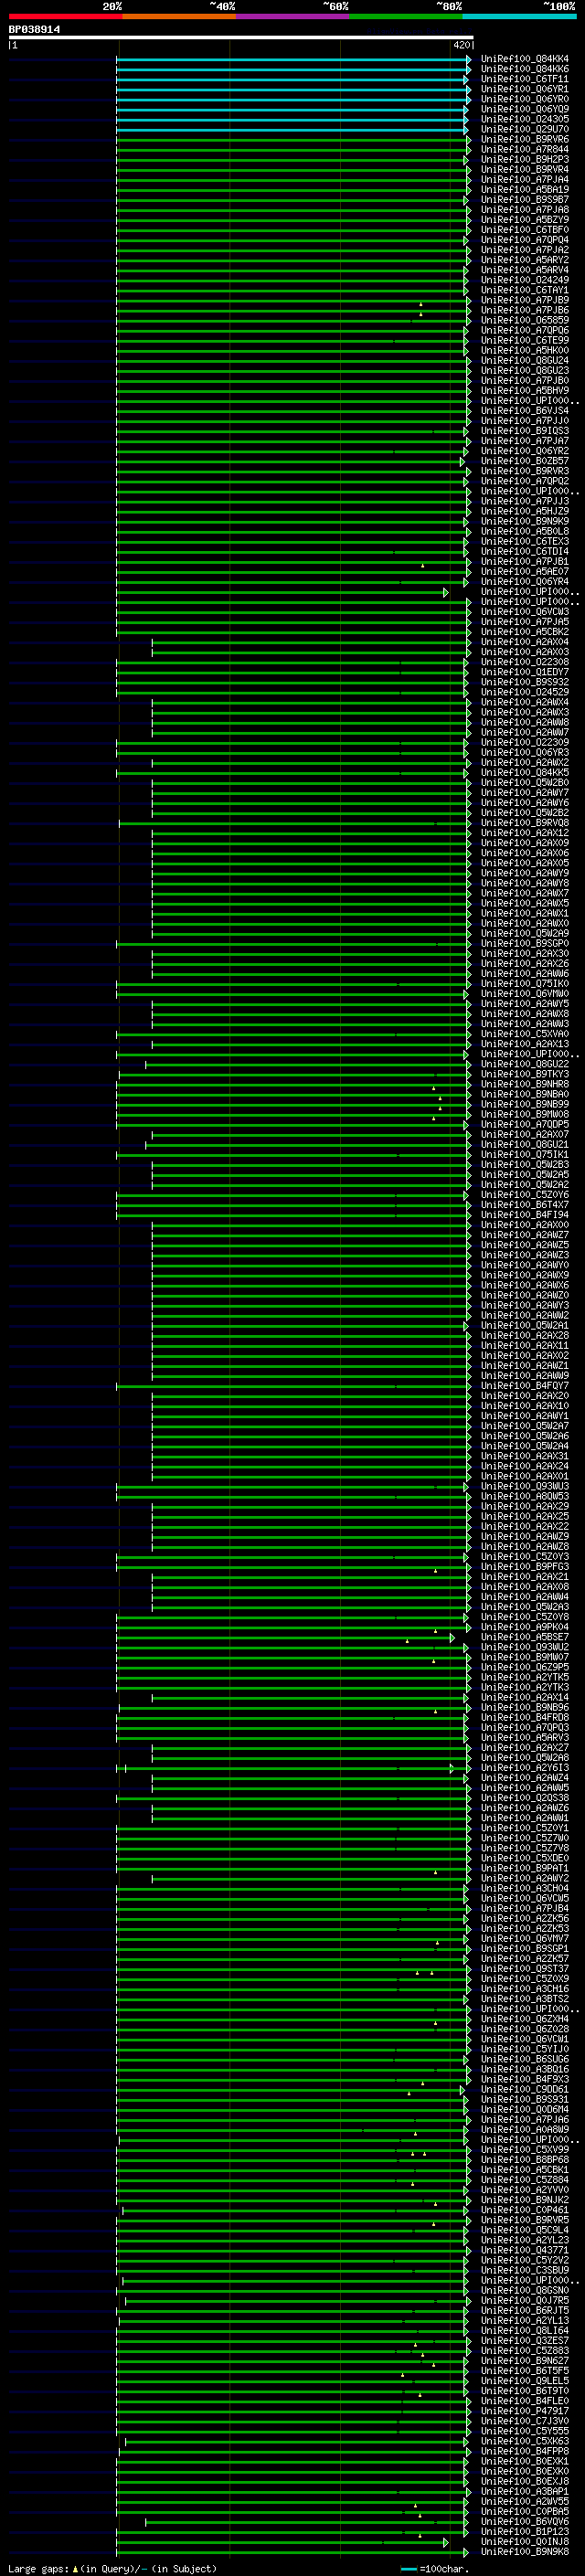Open hit UniRef100_Q6VCW3
This screenshot has height=2576, width=585.
(x=525, y=612)
